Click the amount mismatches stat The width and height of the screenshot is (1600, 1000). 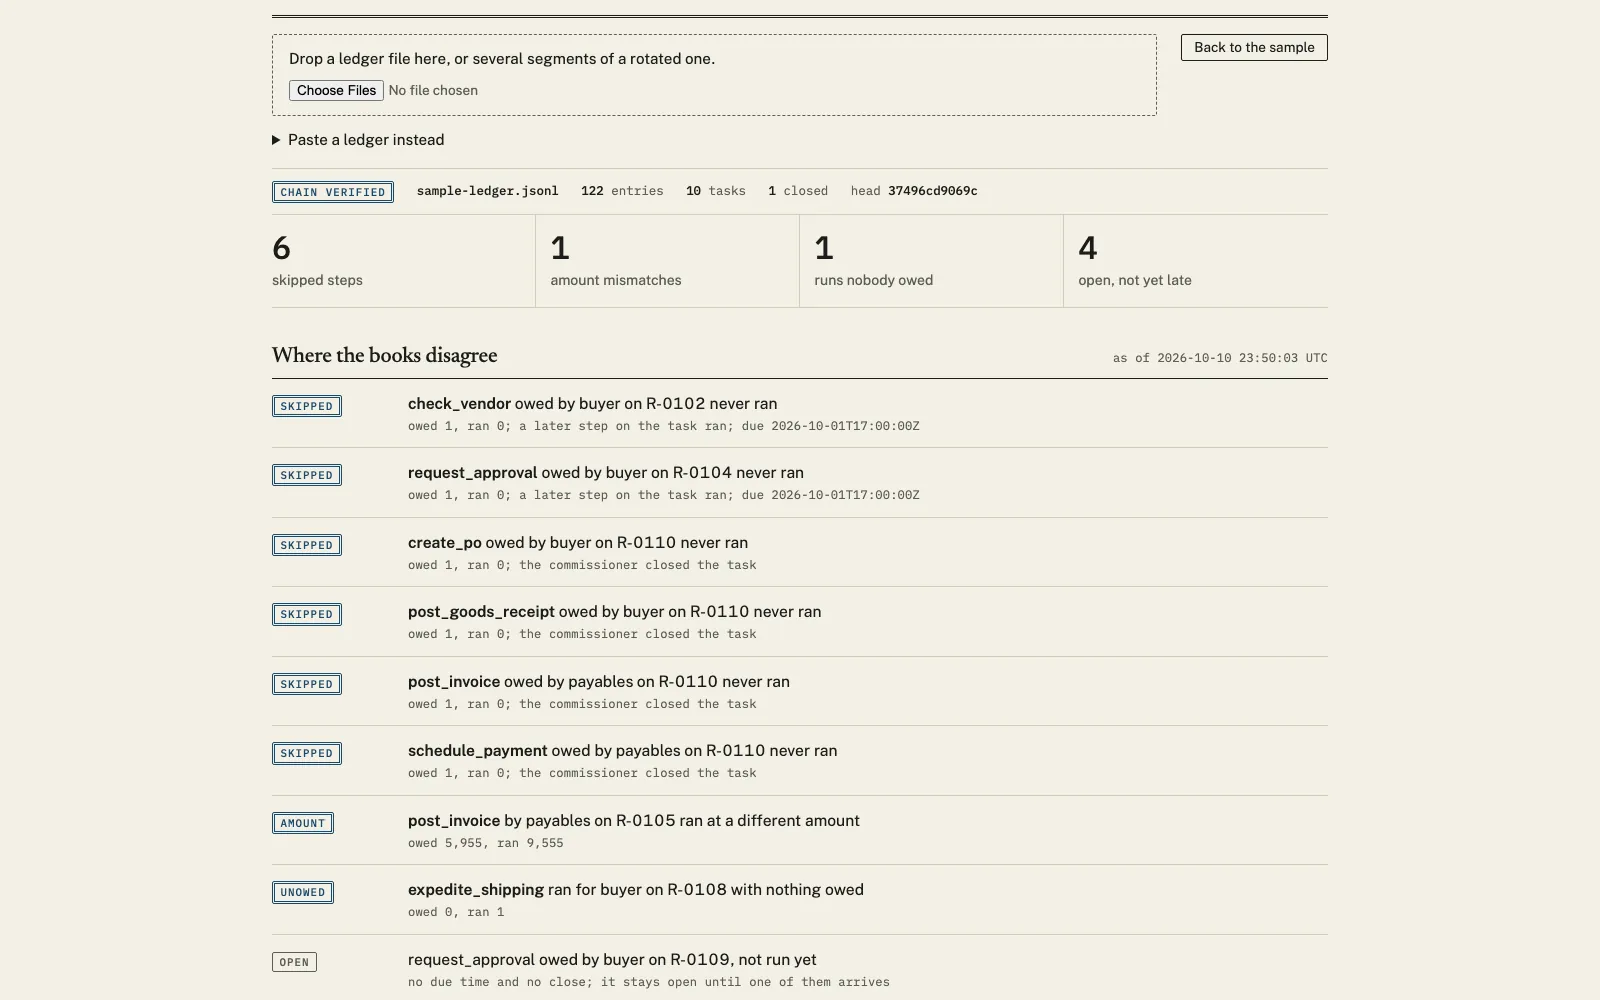pos(667,261)
